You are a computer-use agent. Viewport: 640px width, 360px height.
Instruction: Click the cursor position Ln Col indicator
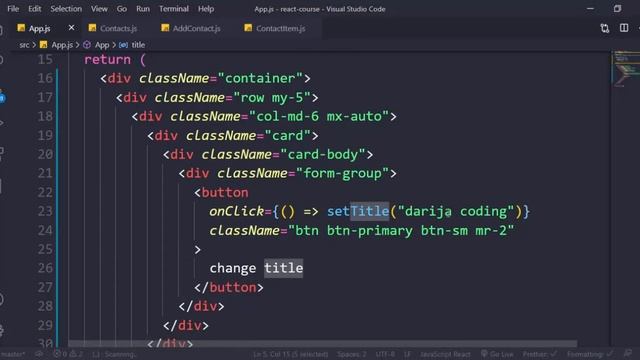click(291, 354)
